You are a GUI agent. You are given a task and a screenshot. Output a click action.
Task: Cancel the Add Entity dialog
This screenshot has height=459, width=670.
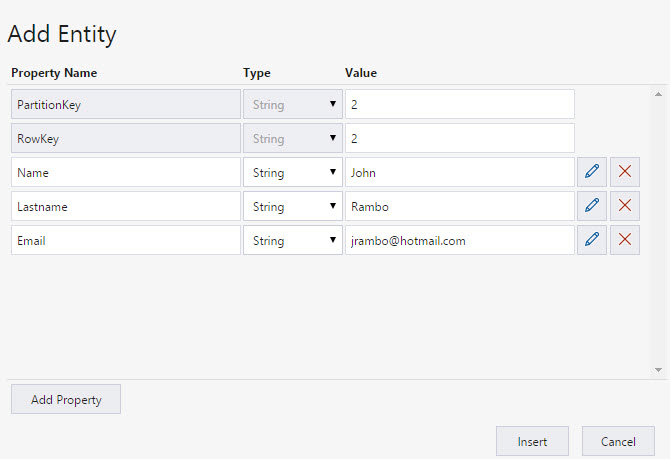618,441
